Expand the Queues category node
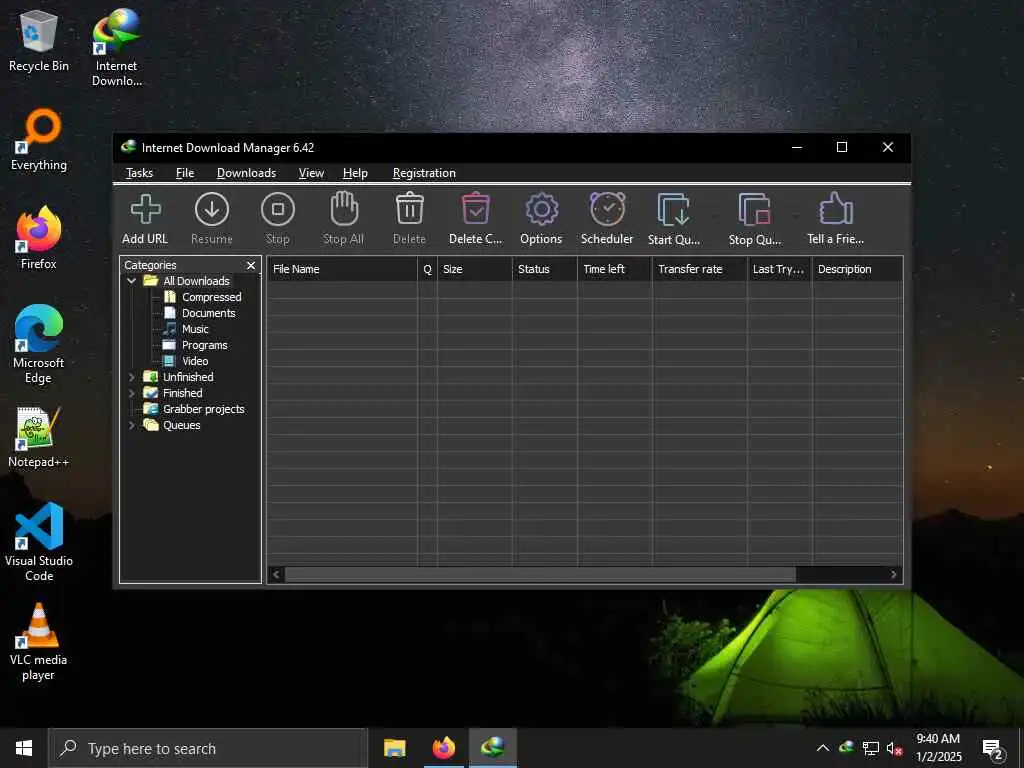The width and height of the screenshot is (1024, 768). click(x=131, y=425)
